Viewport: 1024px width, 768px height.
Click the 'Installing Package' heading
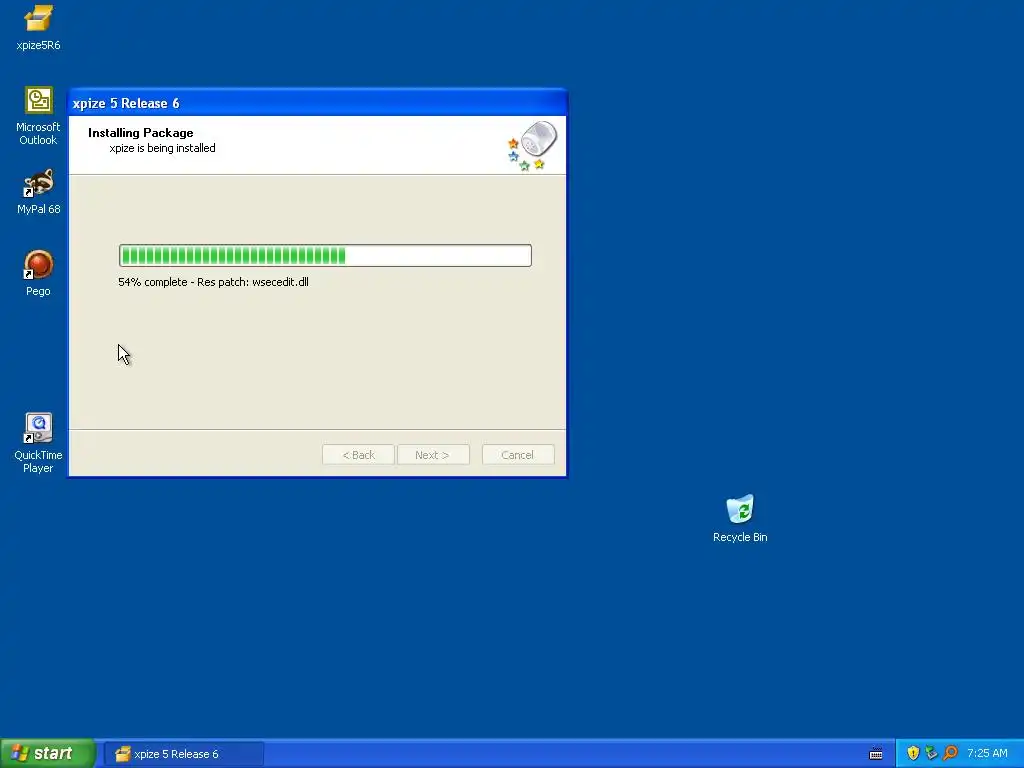click(140, 133)
